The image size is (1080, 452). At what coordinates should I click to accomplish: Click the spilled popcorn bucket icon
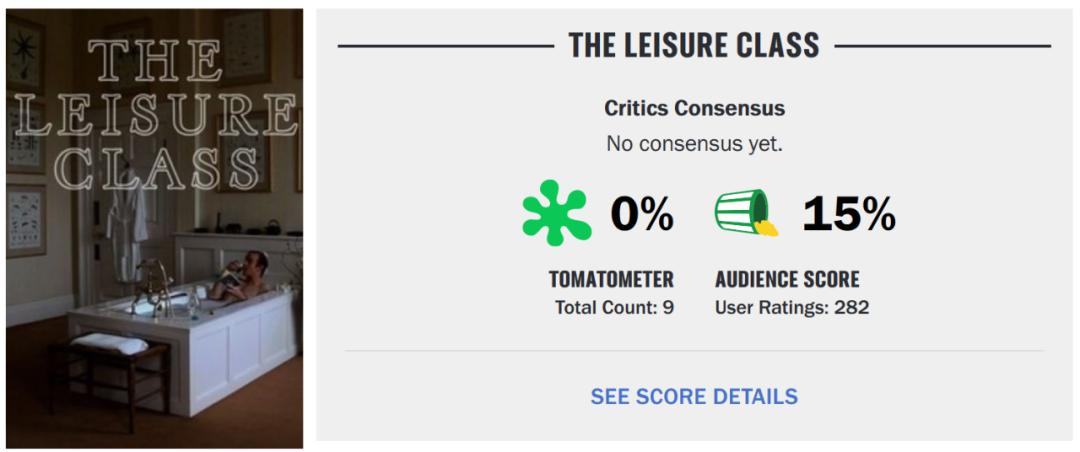tap(746, 213)
